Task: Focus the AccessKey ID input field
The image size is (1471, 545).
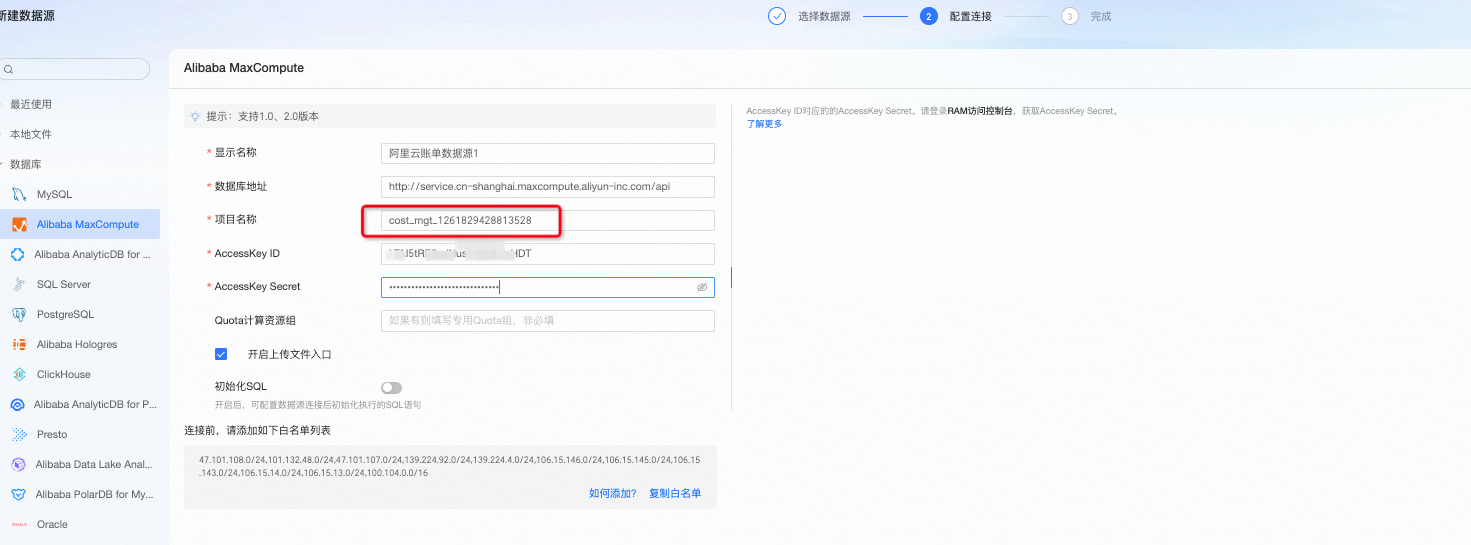Action: (548, 254)
